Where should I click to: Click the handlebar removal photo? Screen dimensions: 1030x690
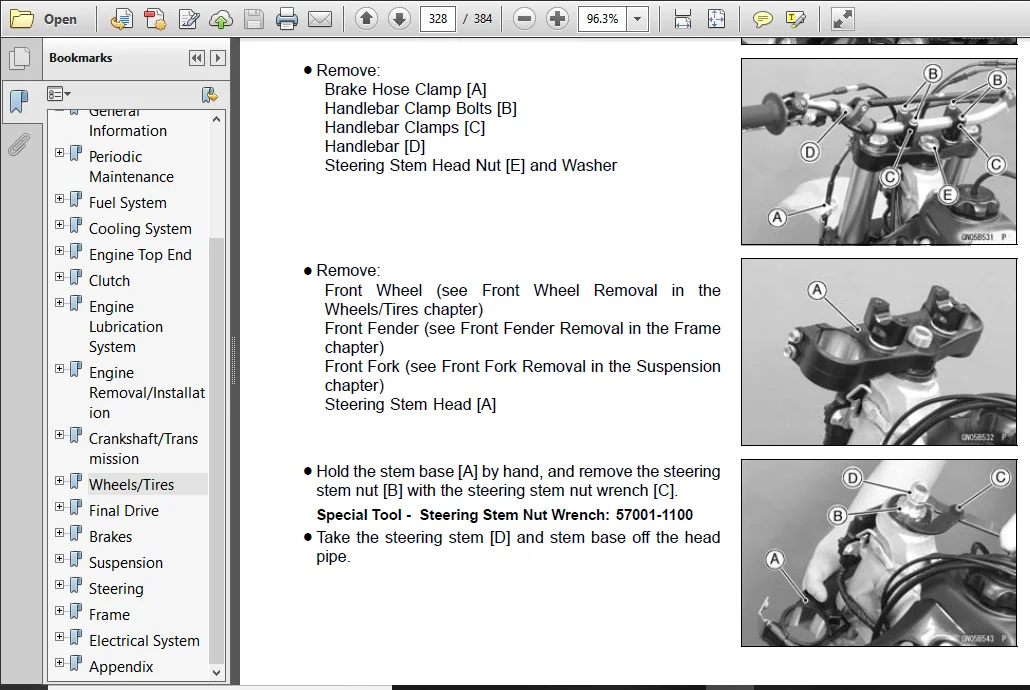pyautogui.click(x=879, y=152)
